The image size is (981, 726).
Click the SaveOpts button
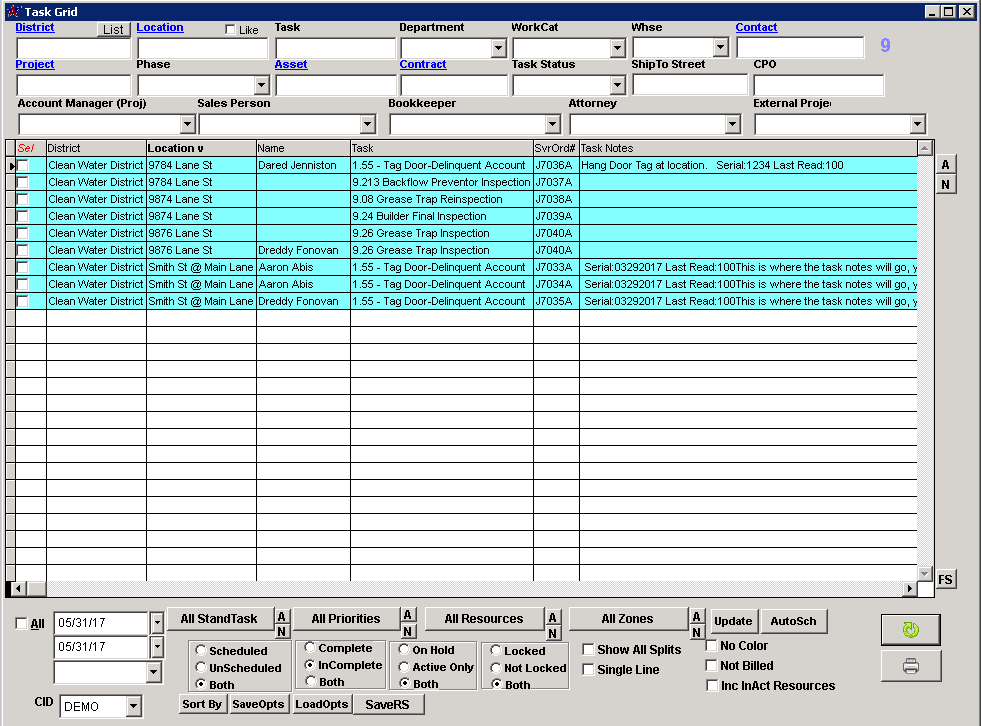click(258, 704)
